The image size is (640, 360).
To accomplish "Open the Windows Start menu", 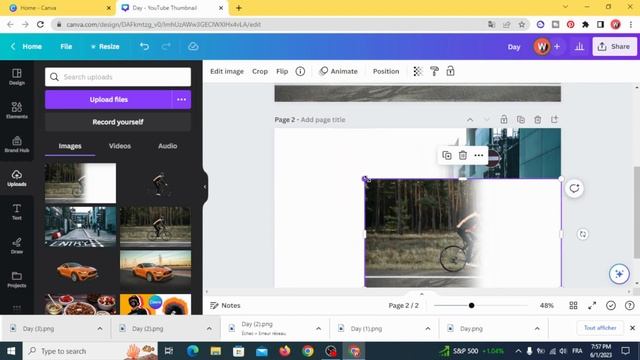I will point(11,351).
